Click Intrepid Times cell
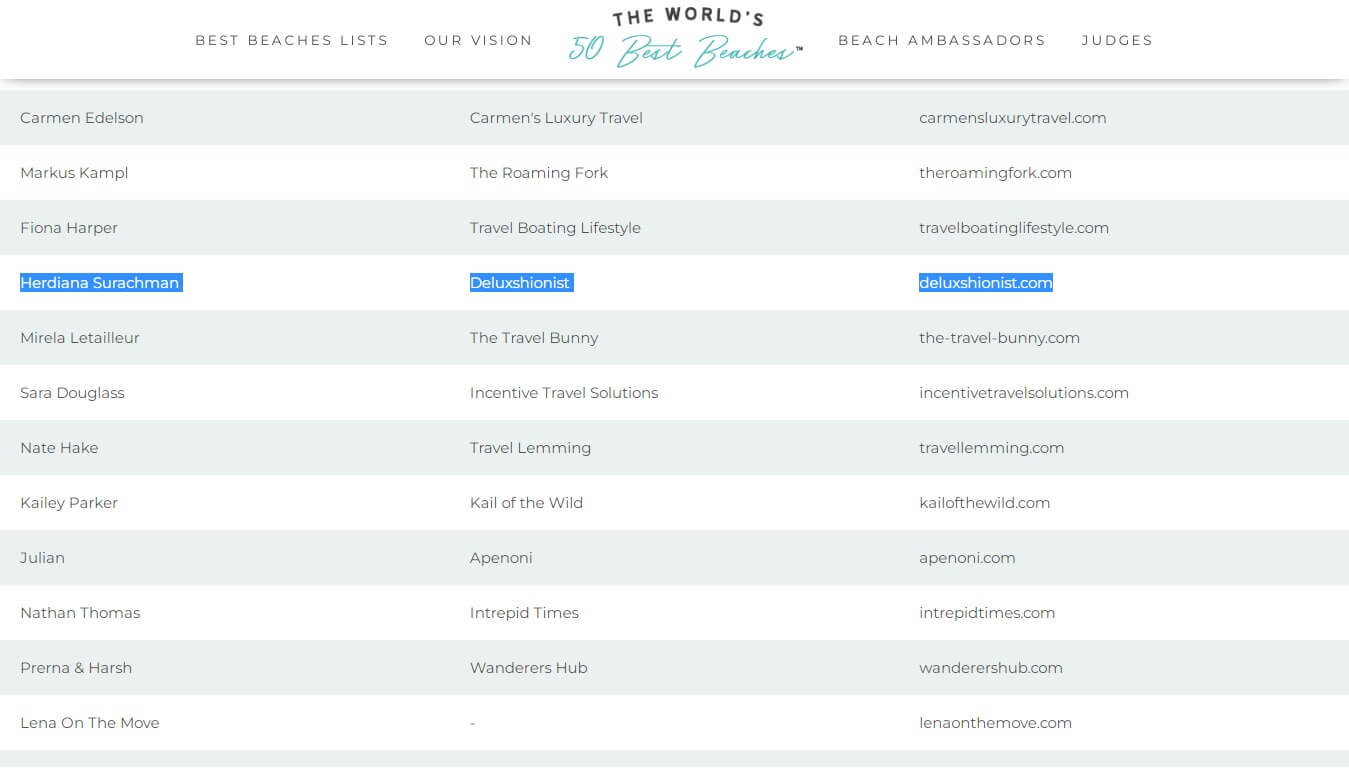The width and height of the screenshot is (1349, 768). (x=524, y=613)
